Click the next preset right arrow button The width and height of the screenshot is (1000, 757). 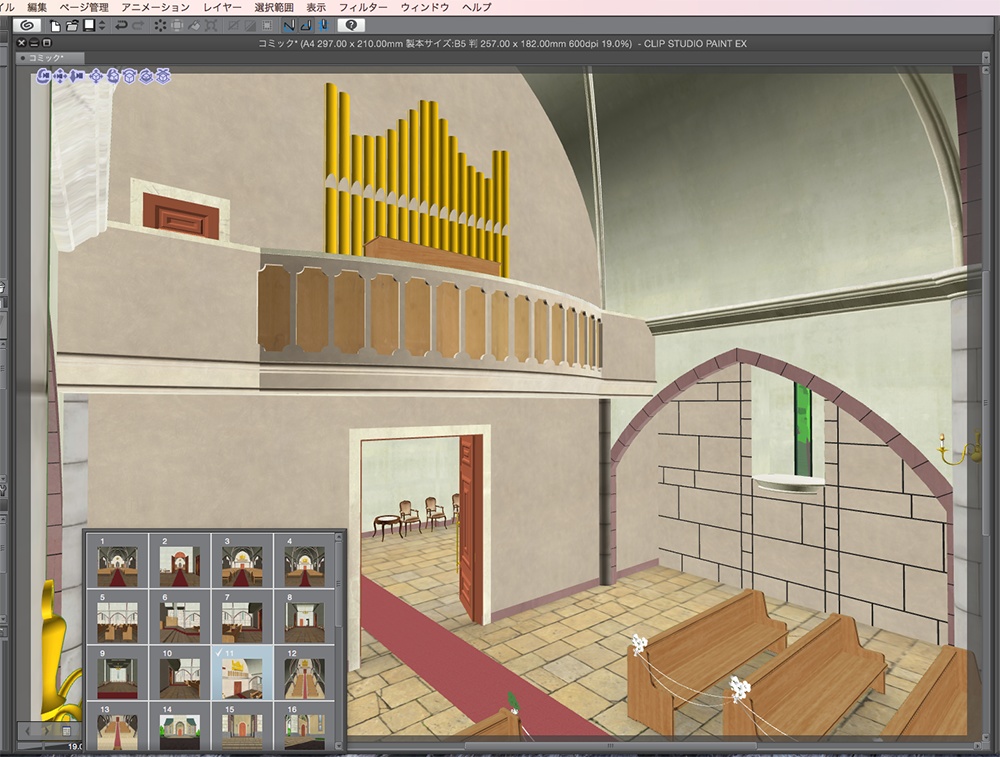(x=48, y=732)
